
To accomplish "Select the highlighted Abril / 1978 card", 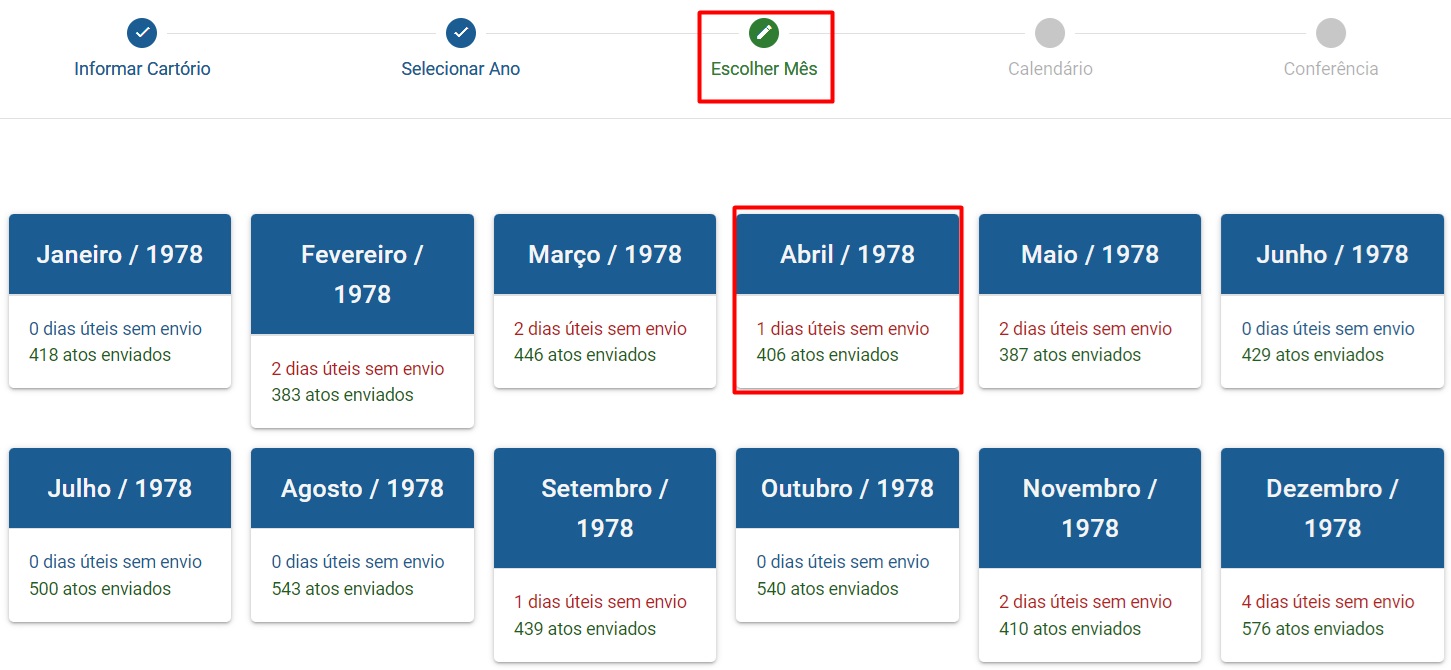I will point(847,301).
